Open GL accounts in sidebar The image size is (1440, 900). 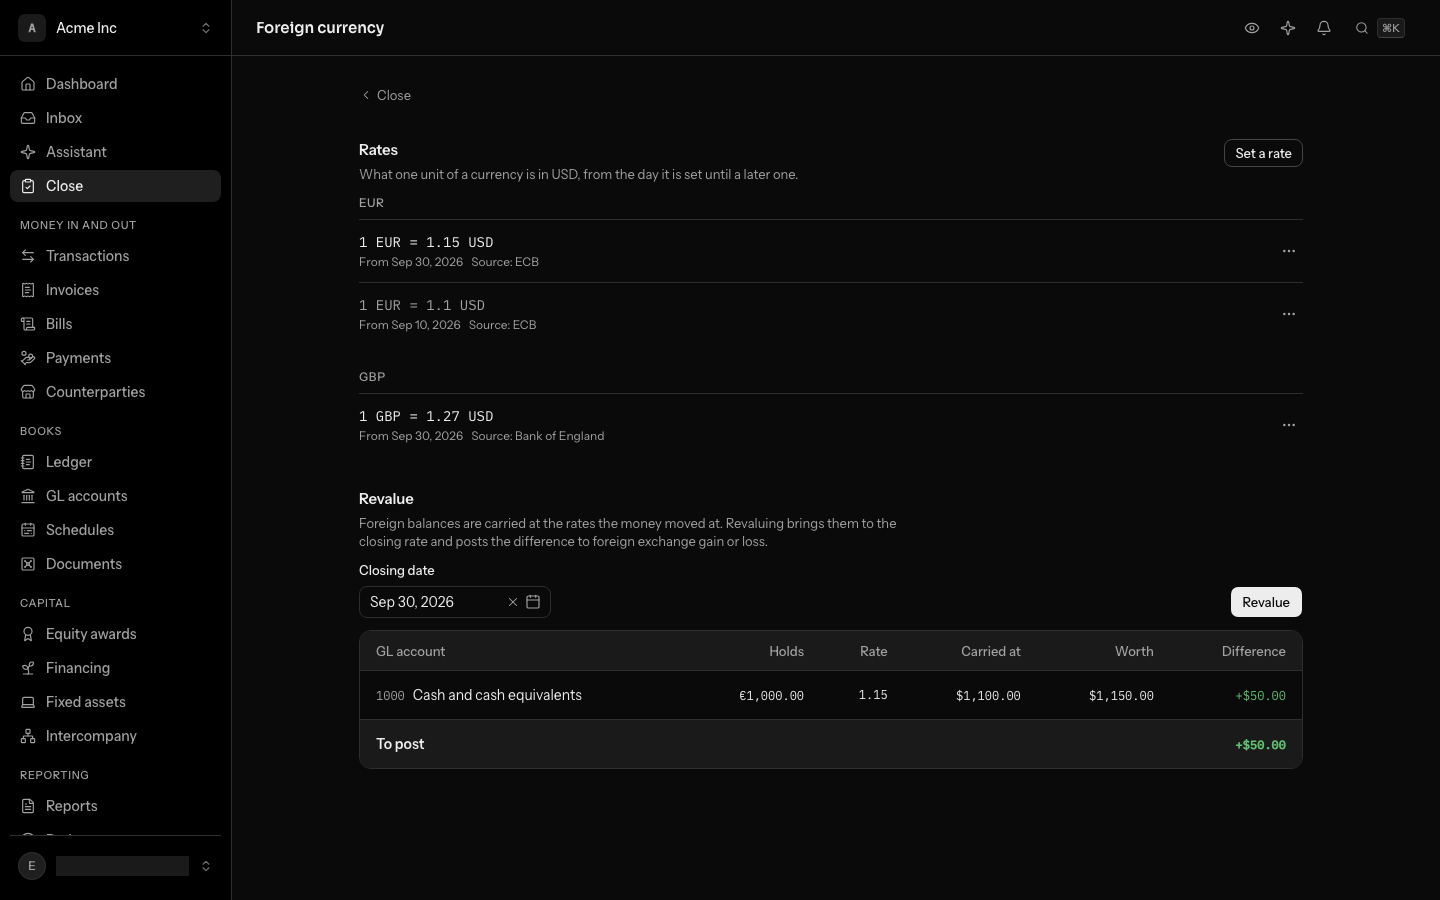115,496
